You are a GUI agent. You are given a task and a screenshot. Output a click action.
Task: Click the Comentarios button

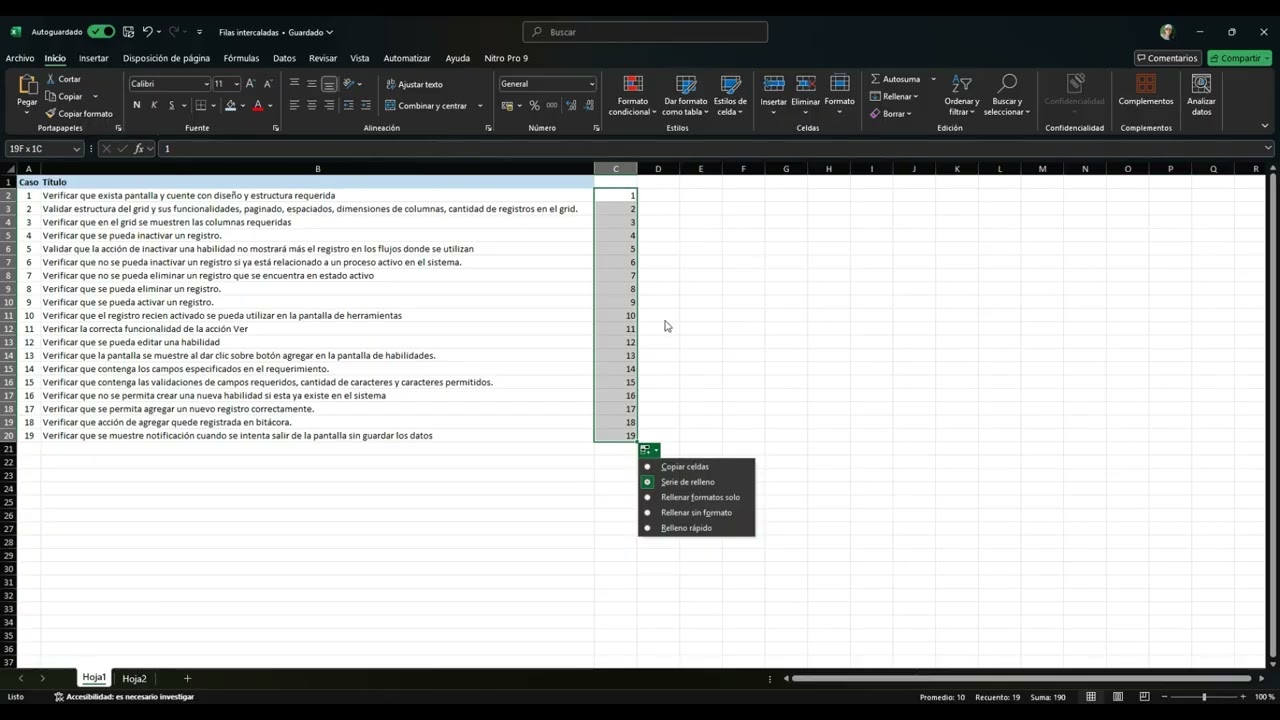1167,58
